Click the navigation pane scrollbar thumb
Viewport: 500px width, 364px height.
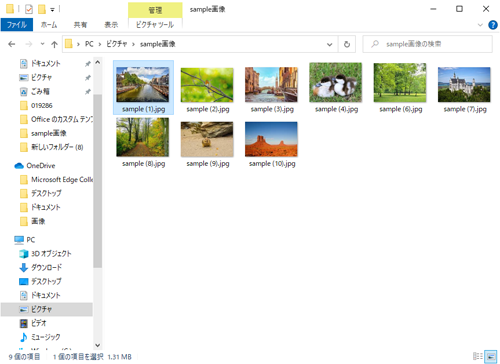98,181
